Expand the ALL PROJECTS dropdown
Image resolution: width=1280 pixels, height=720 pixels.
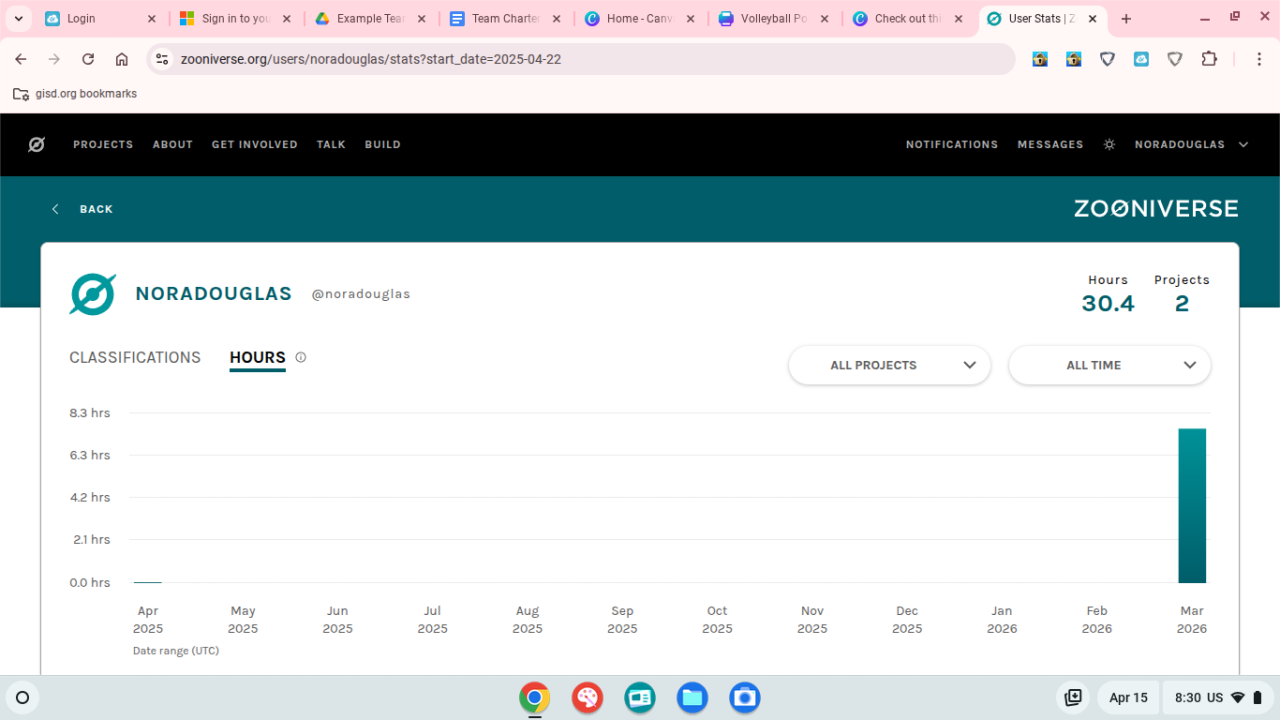pyautogui.click(x=889, y=365)
